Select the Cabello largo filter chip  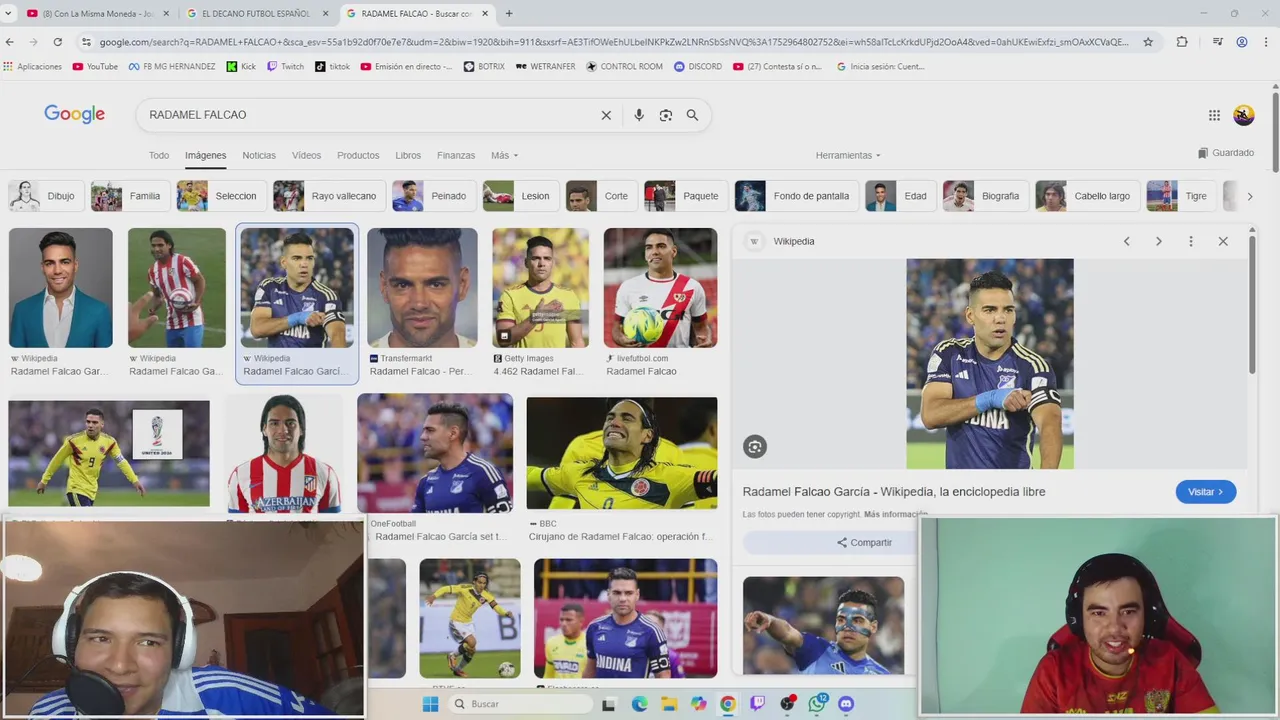click(x=1087, y=196)
